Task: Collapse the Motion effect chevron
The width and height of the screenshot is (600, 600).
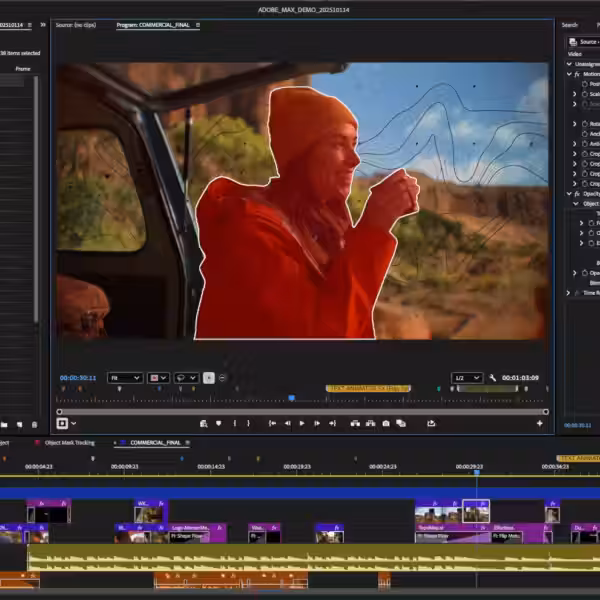Action: [569, 74]
